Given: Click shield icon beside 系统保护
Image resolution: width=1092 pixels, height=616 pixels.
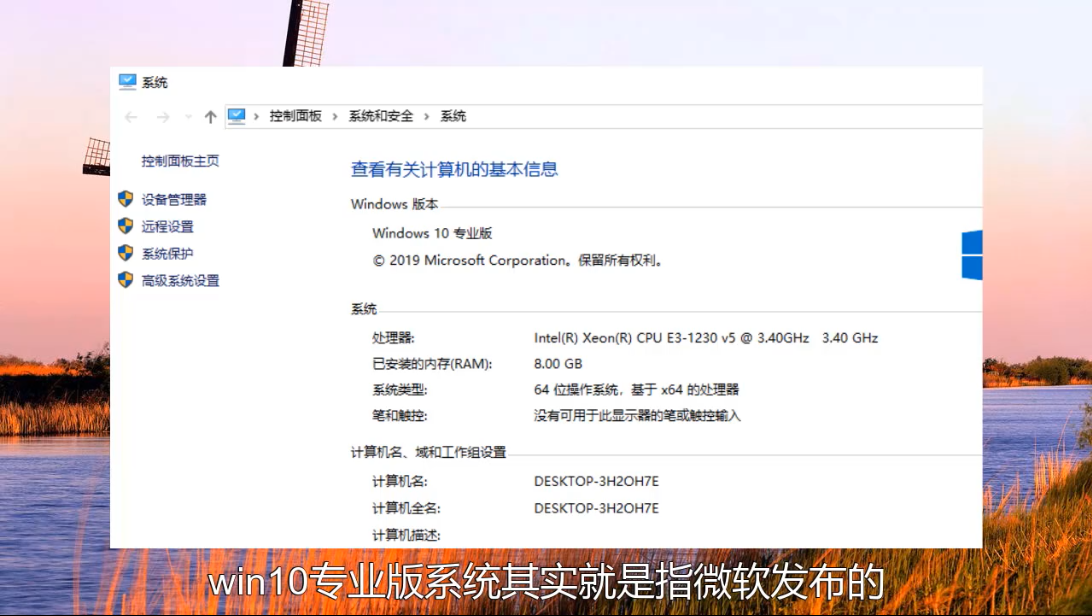Looking at the screenshot, I should (x=125, y=253).
